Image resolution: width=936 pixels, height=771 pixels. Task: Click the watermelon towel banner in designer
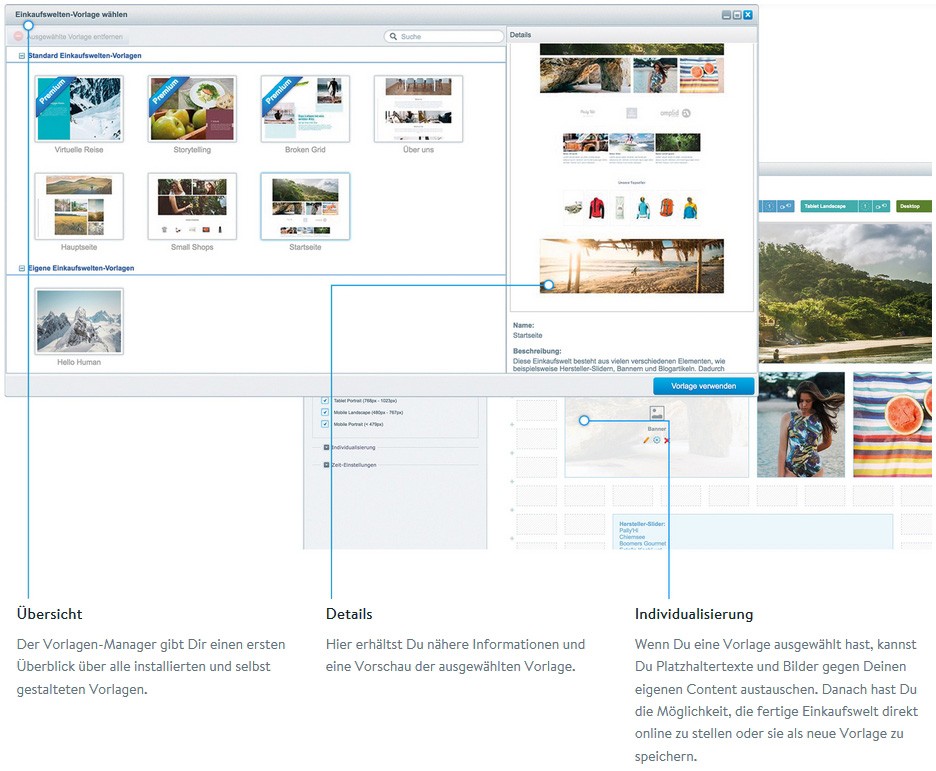click(x=892, y=424)
